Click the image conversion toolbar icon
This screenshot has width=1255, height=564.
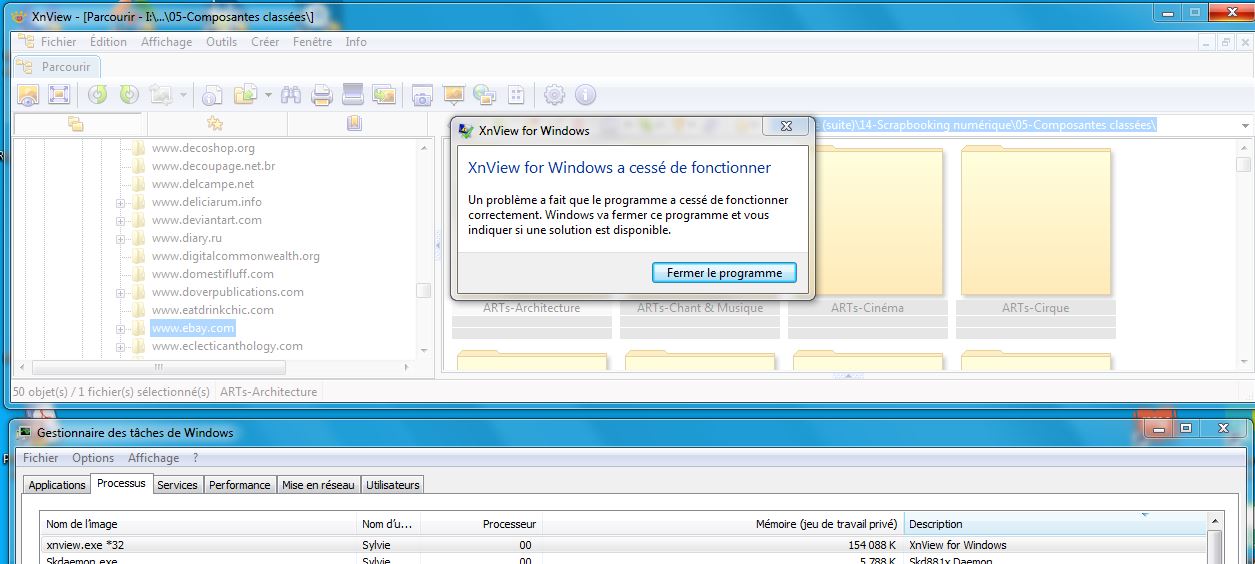pyautogui.click(x=160, y=95)
